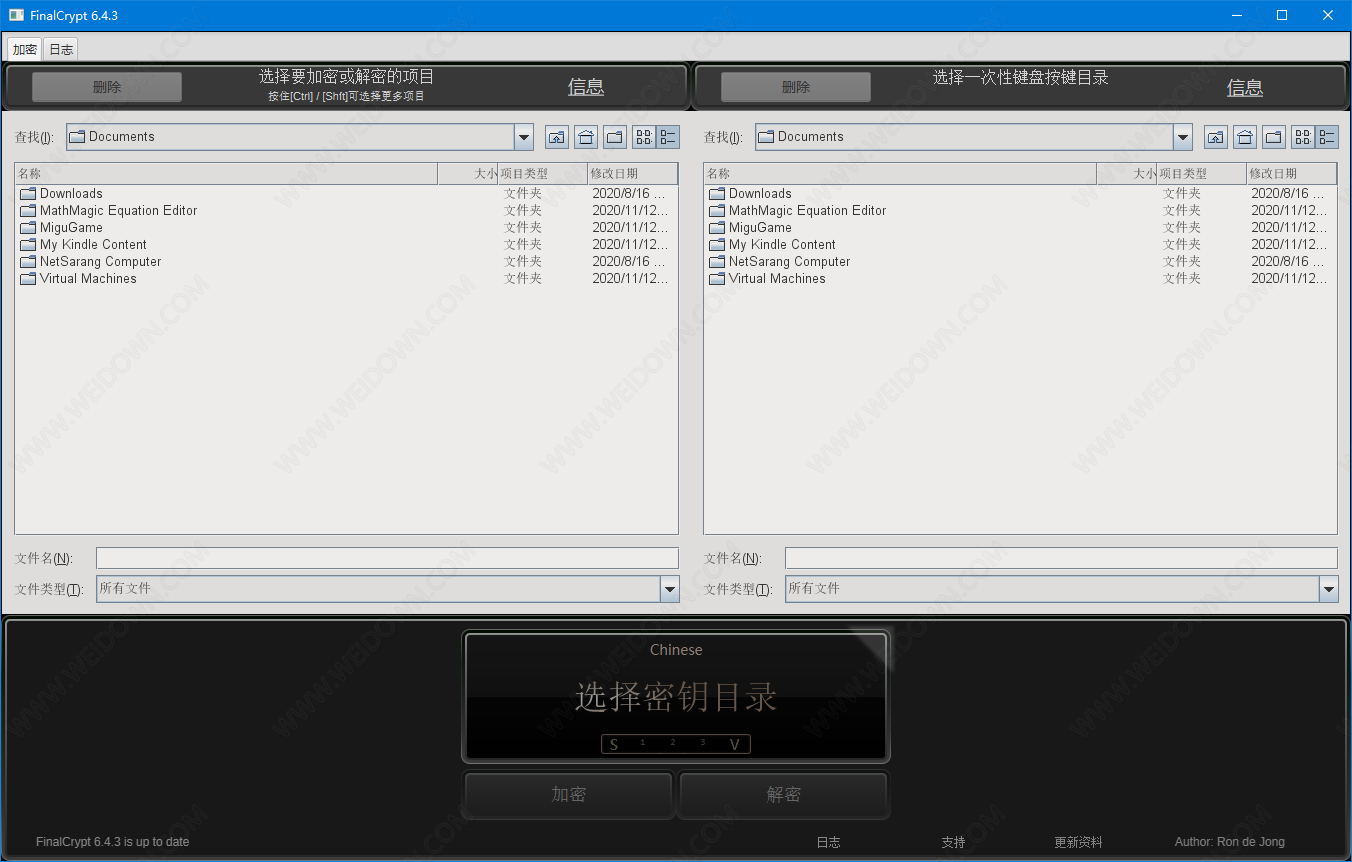Go to the home folder in the right panel
The width and height of the screenshot is (1352, 862).
(1245, 137)
